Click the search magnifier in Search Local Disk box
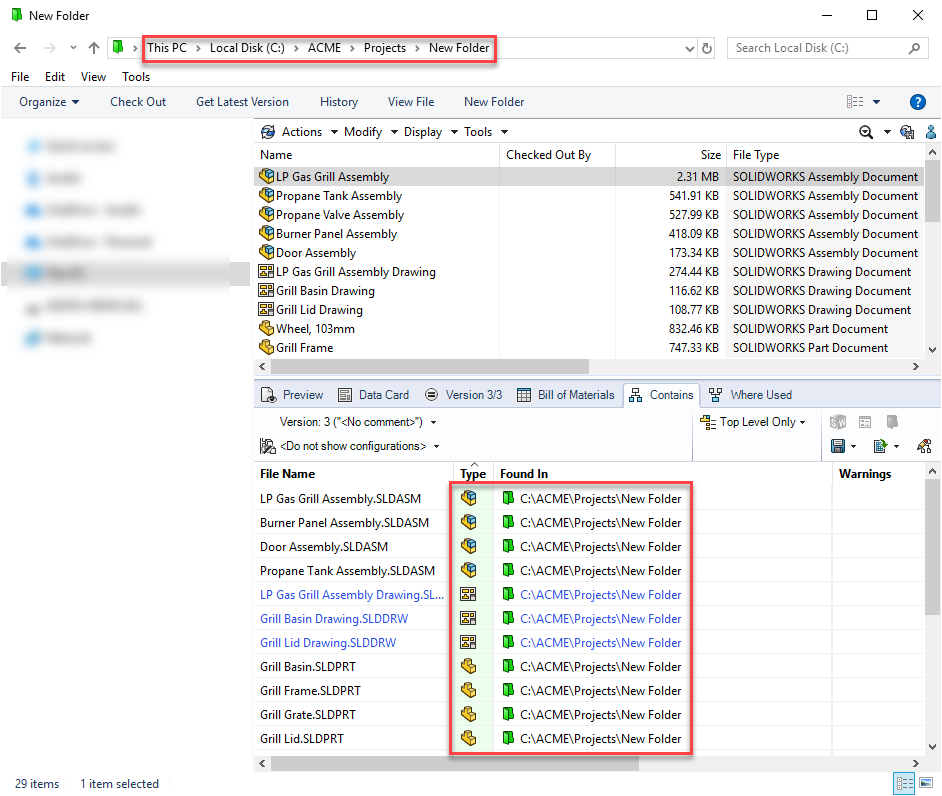Viewport: 942px width, 796px height. [x=914, y=49]
